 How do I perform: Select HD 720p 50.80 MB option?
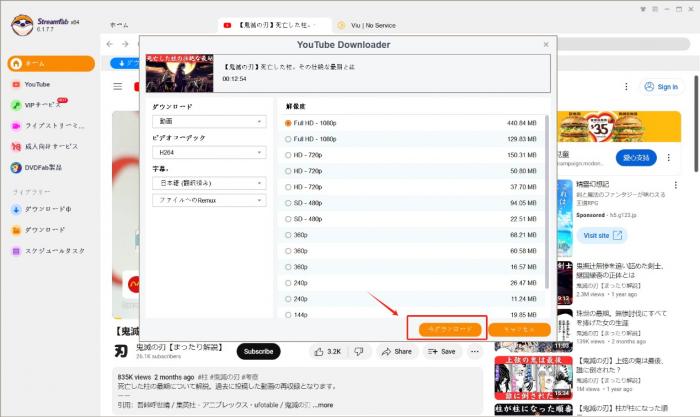(x=410, y=171)
